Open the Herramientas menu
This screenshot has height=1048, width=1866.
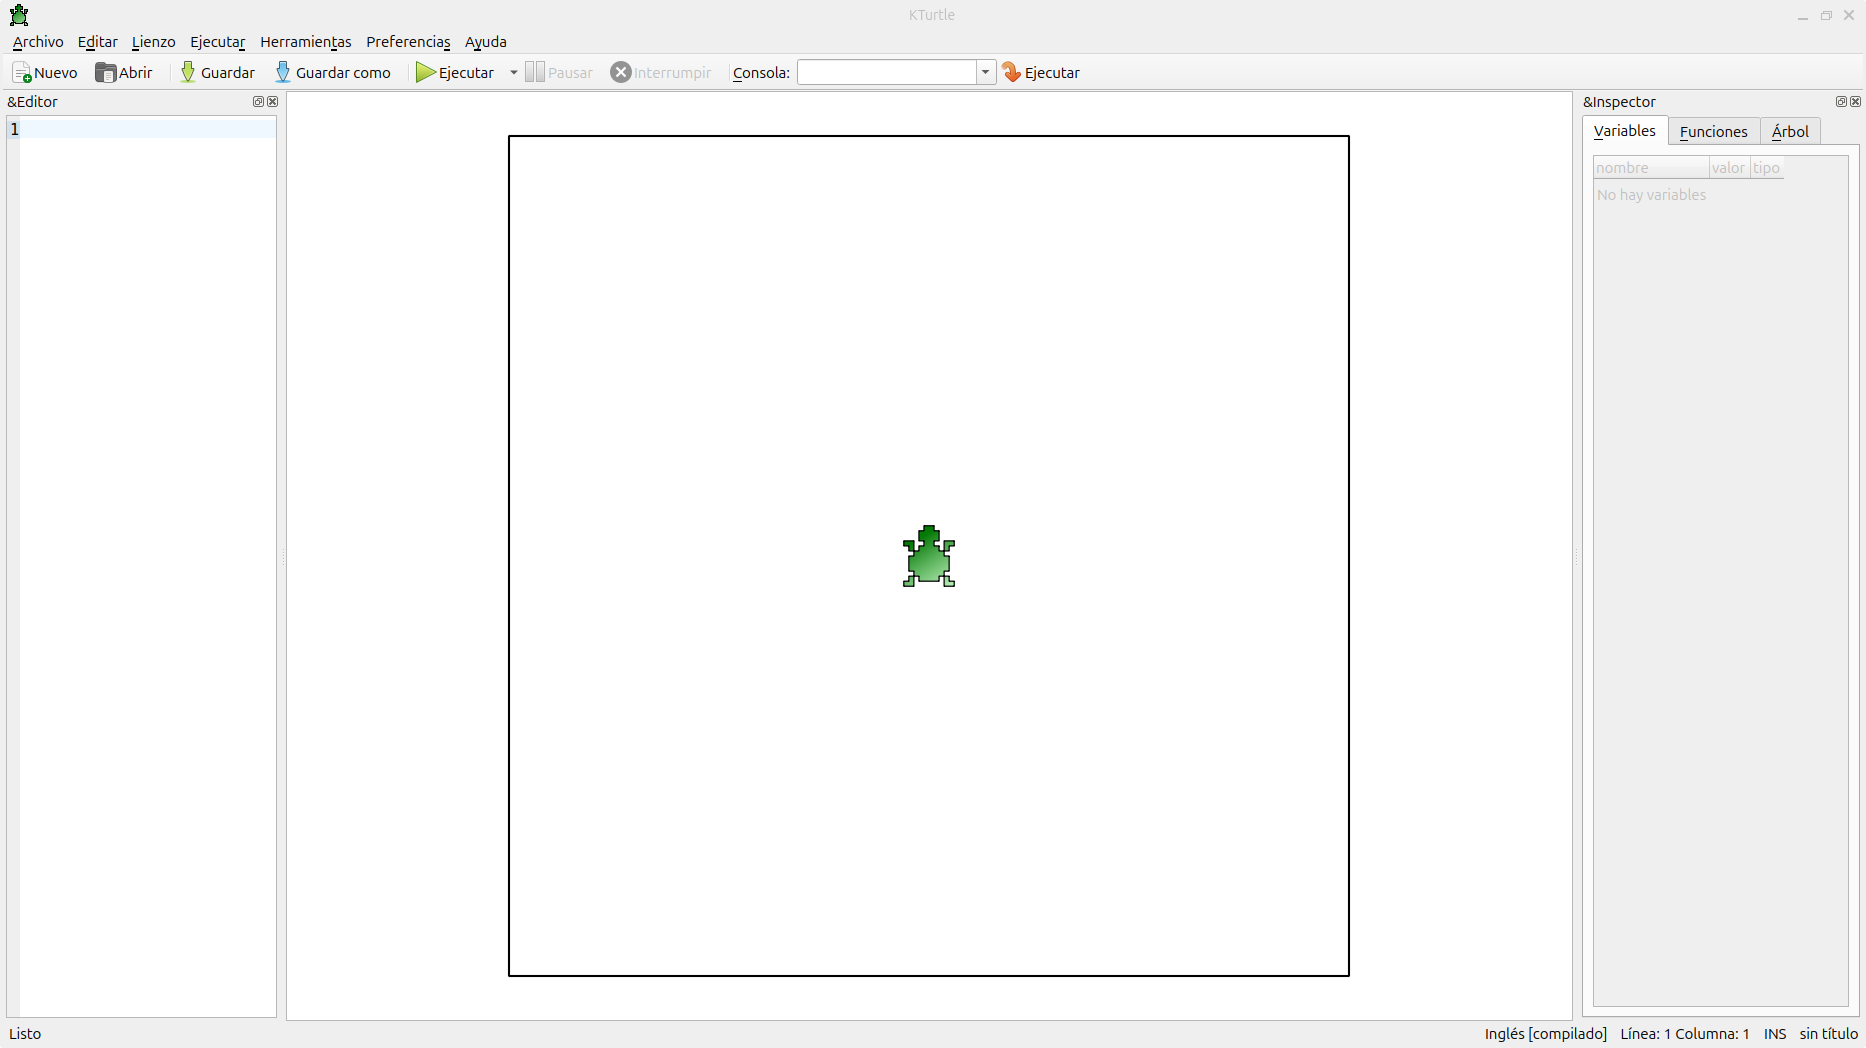pyautogui.click(x=305, y=42)
